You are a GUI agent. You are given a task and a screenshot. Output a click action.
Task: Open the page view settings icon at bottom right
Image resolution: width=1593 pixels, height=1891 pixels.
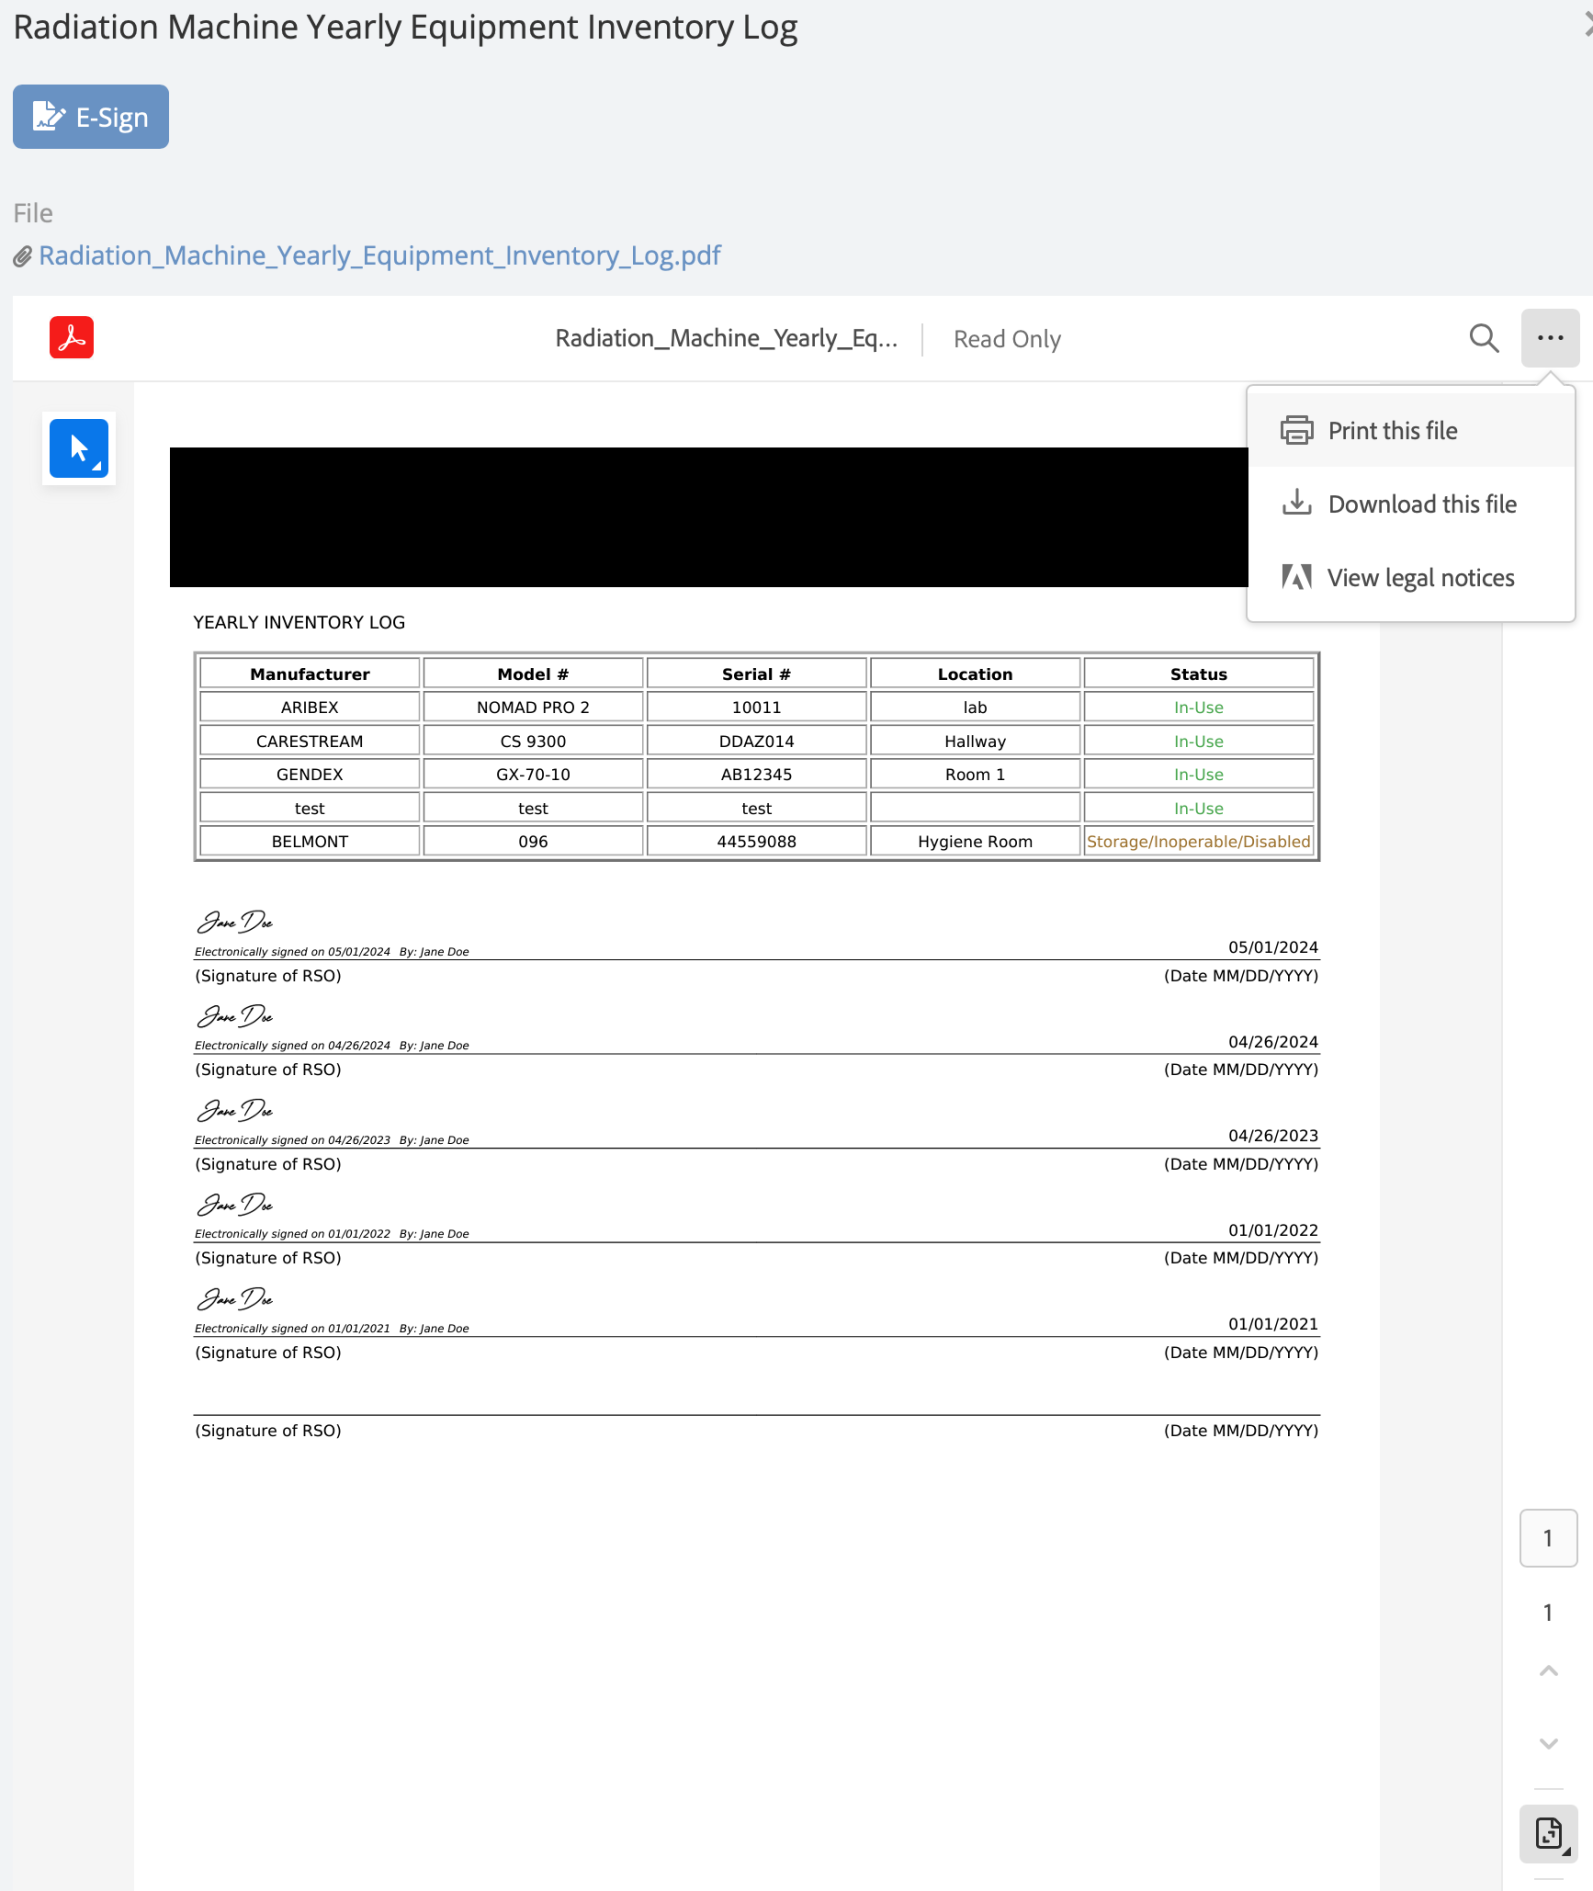(1548, 1834)
